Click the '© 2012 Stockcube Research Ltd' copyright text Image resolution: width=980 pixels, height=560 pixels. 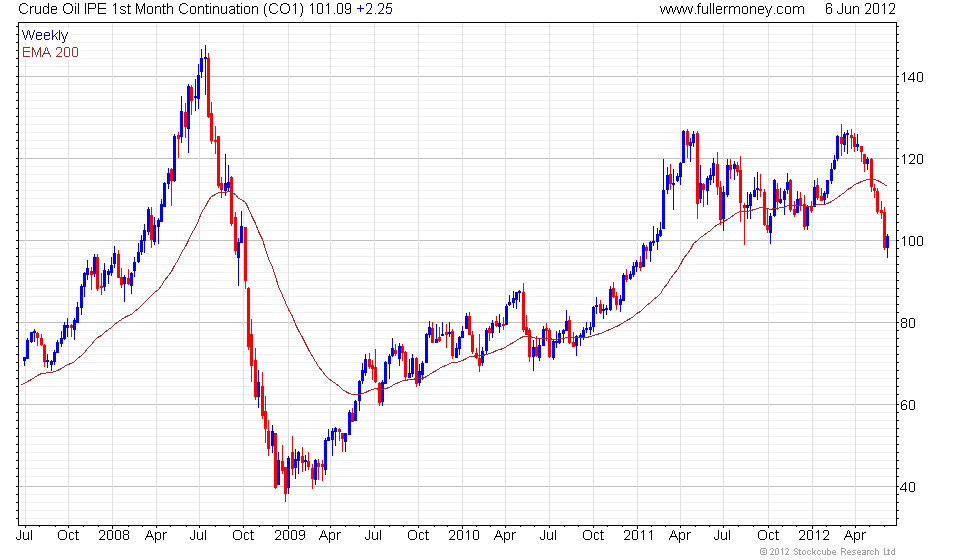(x=828, y=552)
